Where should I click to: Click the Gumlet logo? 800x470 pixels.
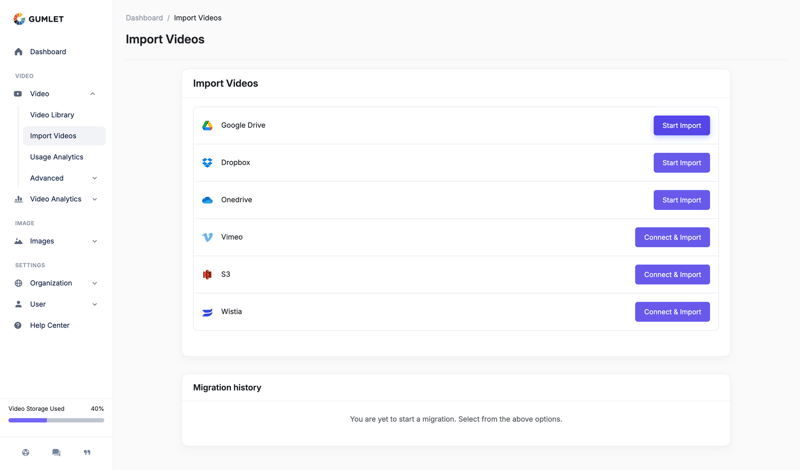[38, 19]
